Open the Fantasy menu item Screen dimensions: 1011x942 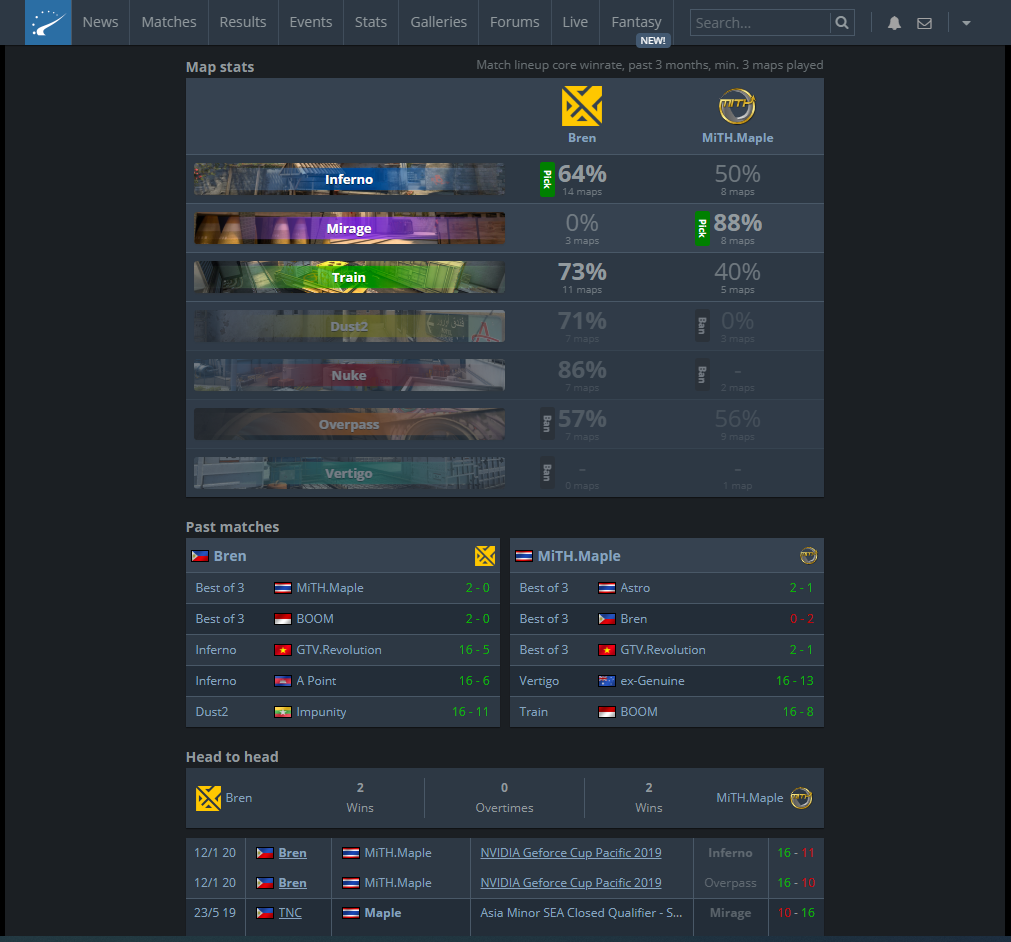[x=636, y=23]
